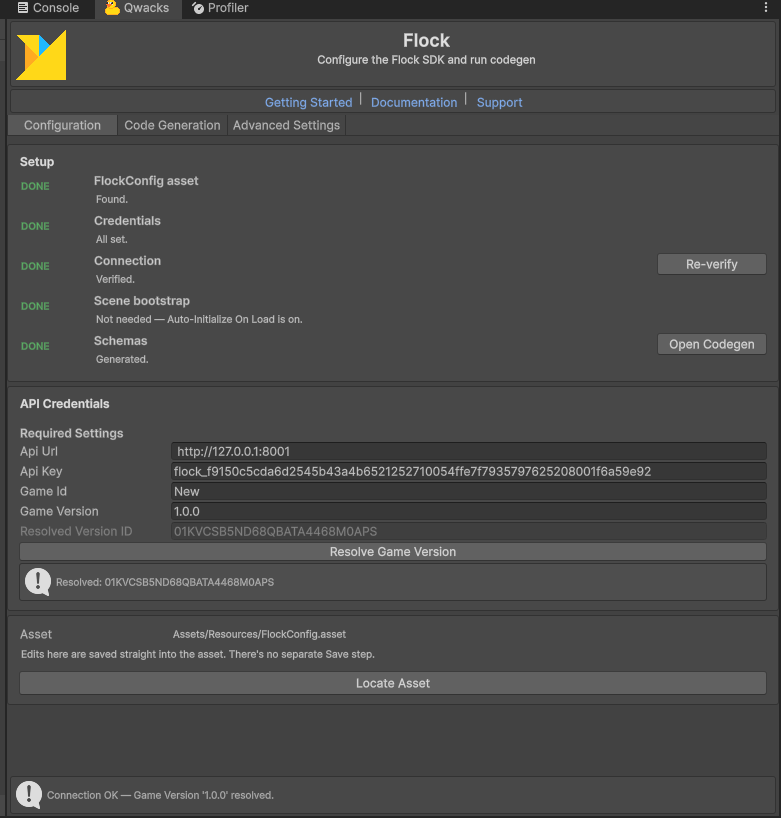Click the Qwacks duck icon

[112, 8]
